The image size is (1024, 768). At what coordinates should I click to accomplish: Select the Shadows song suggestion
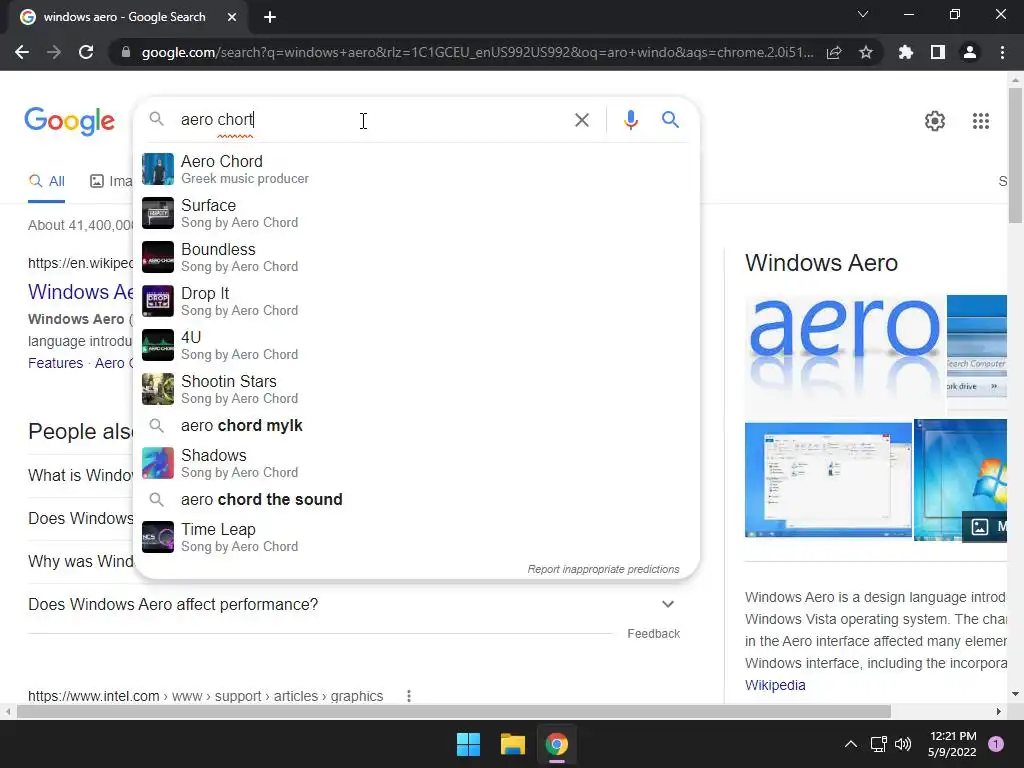[x=417, y=463]
